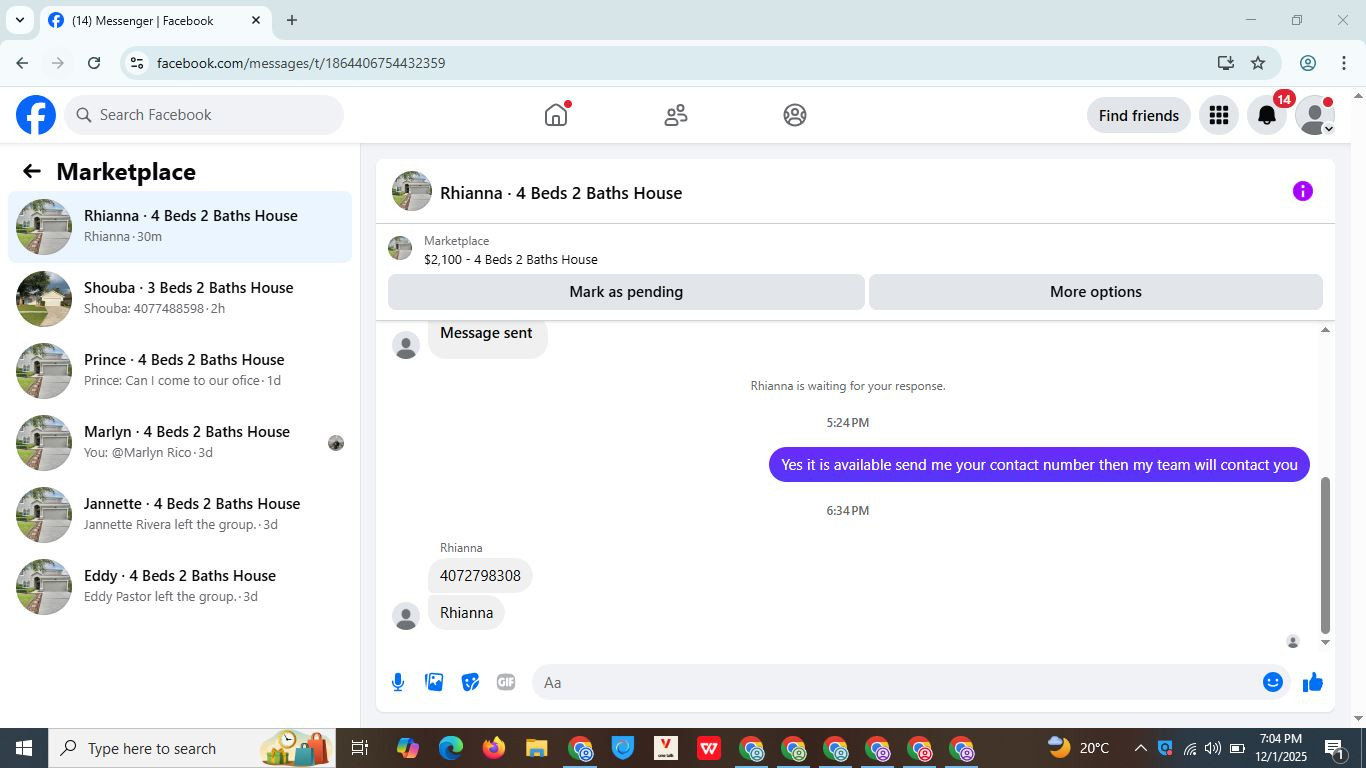Image resolution: width=1366 pixels, height=768 pixels.
Task: Open the $2,100 4 Beds listing link
Action: click(510, 259)
